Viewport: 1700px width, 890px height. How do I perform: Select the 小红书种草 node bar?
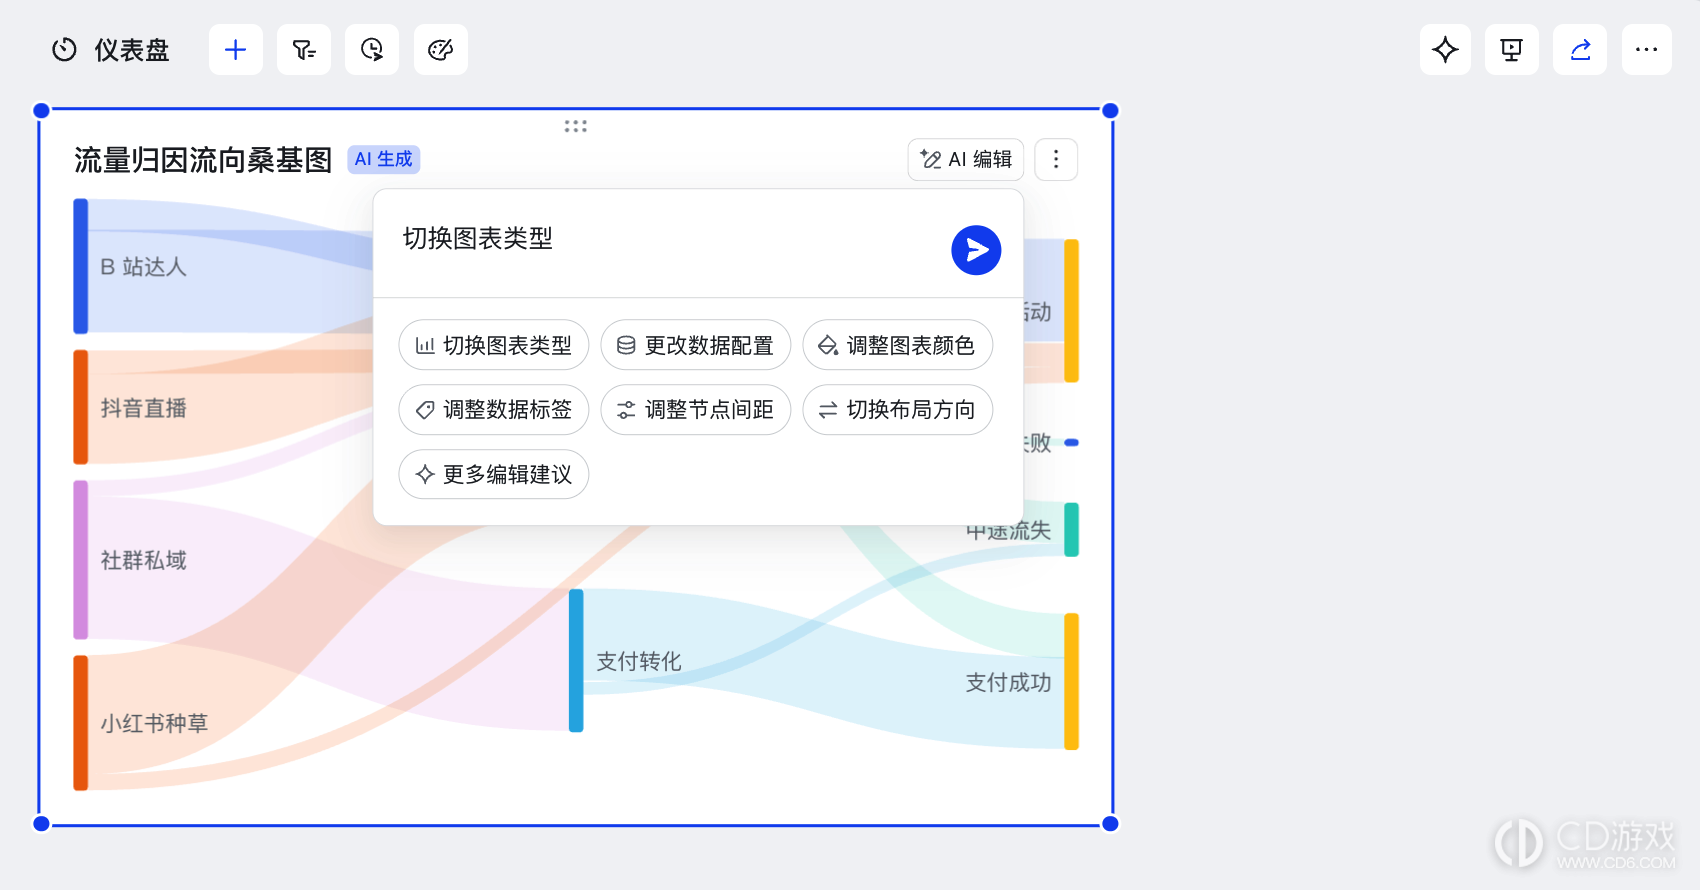81,723
